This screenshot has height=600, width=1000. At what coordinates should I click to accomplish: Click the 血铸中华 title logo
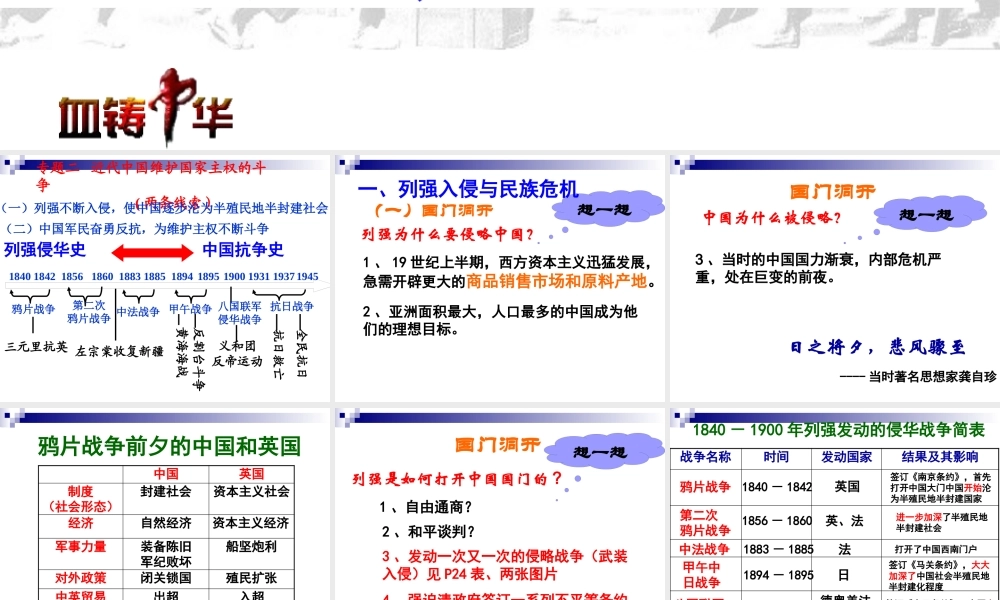(x=146, y=107)
